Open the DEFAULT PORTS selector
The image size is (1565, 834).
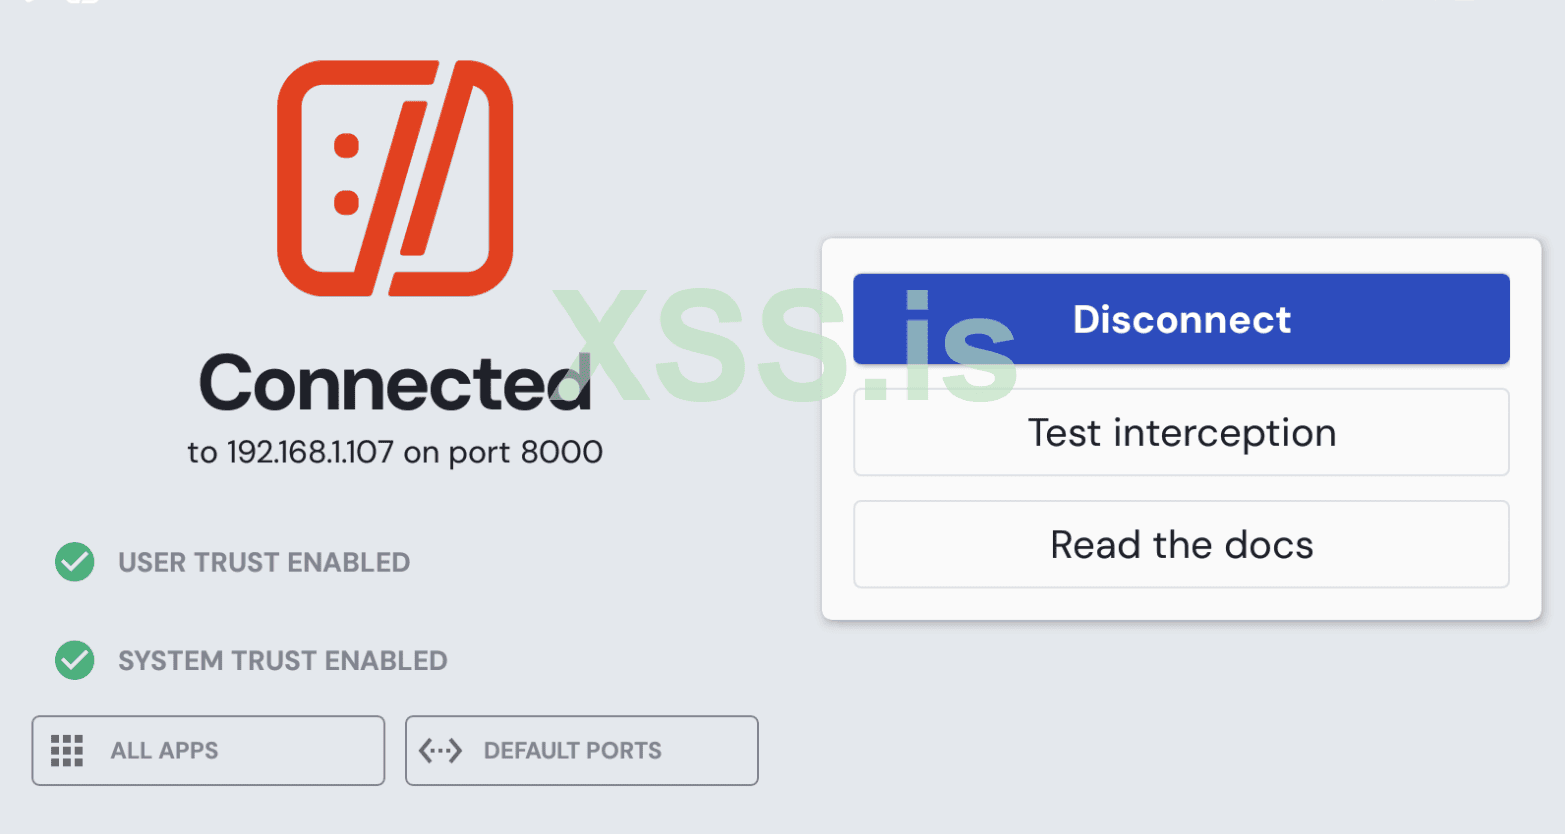581,750
